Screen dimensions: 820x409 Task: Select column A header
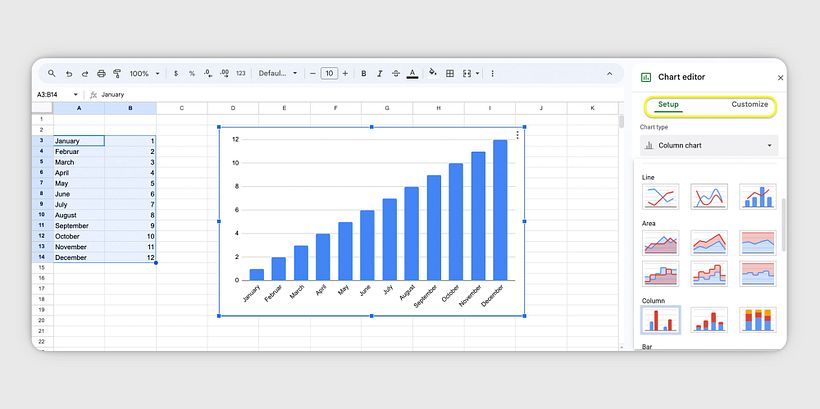[79, 108]
